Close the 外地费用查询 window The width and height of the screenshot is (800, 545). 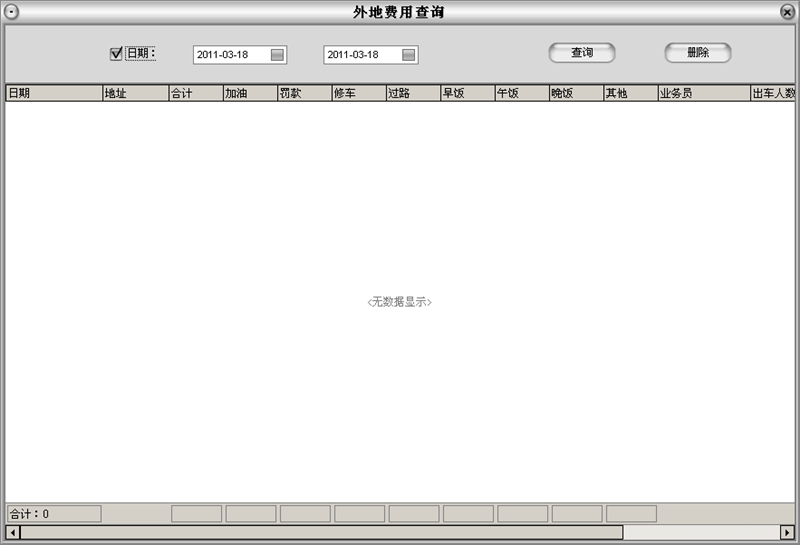click(x=787, y=12)
